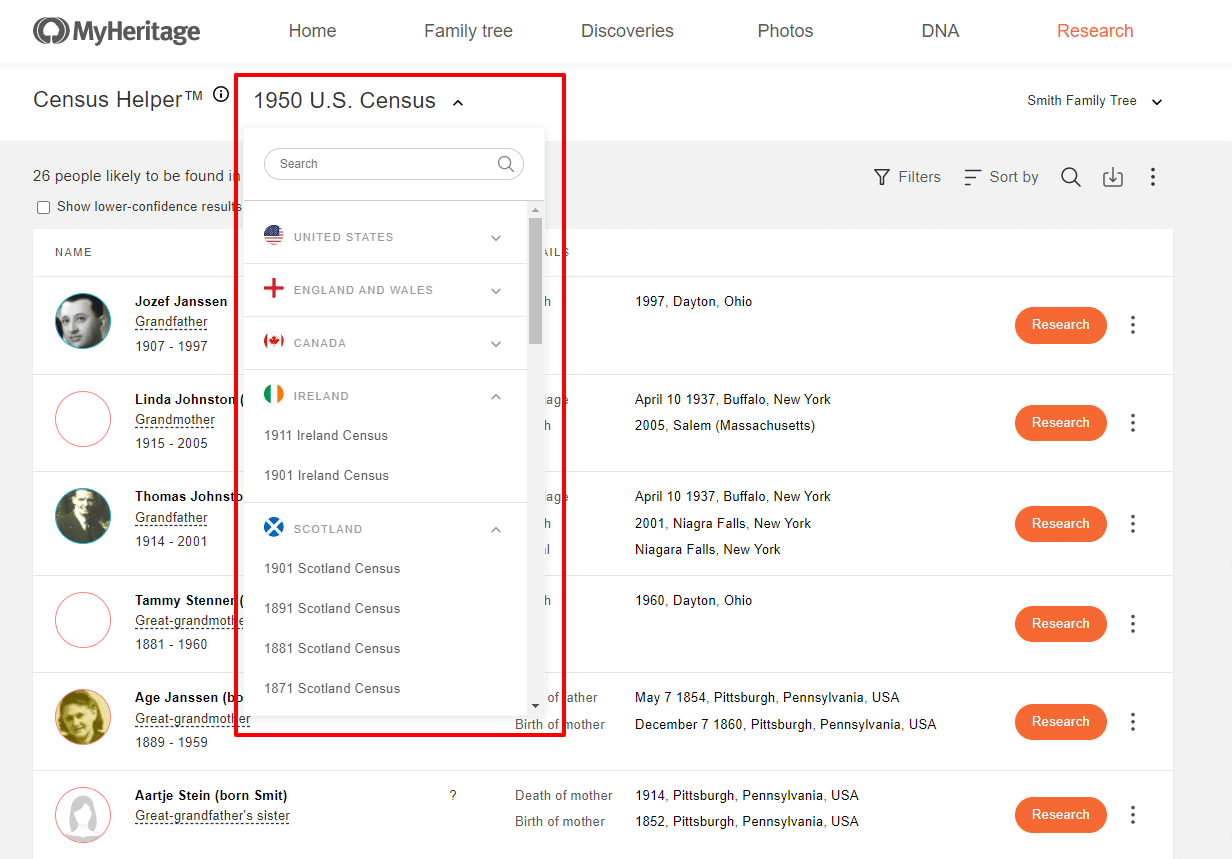
Task: Go to the Home tab
Action: point(312,31)
